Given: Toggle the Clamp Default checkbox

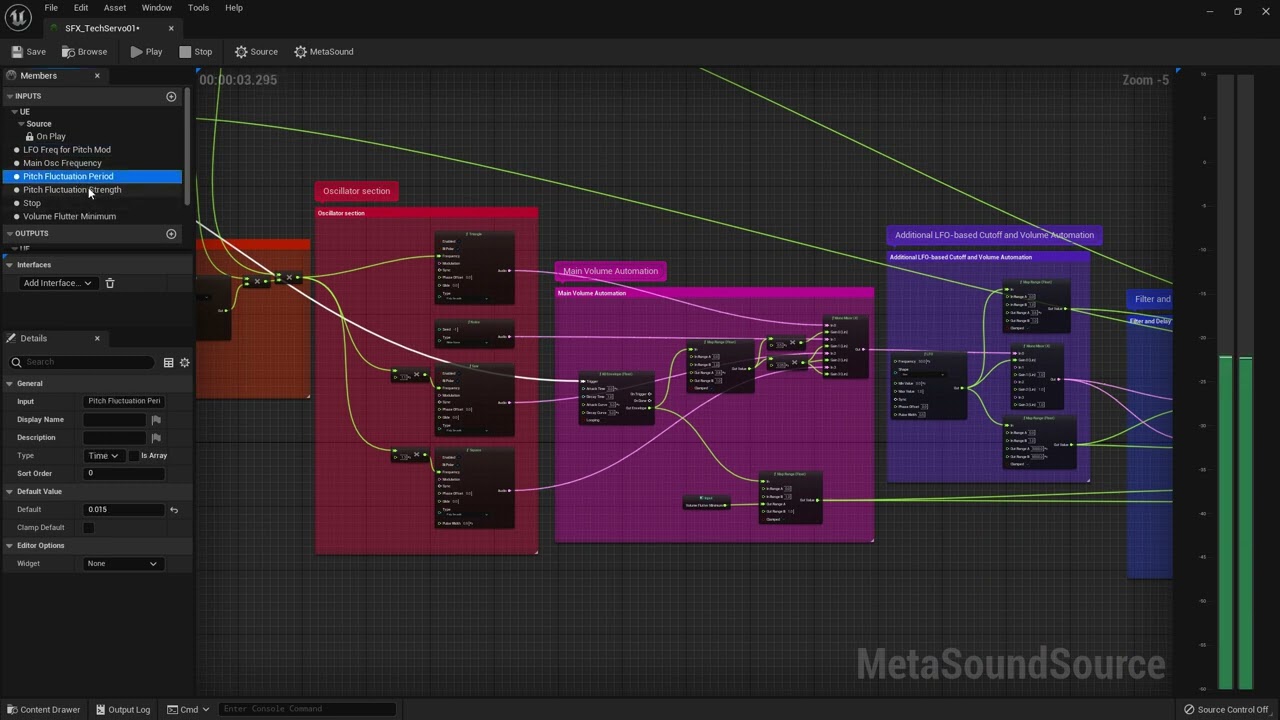Looking at the screenshot, I should pos(89,528).
